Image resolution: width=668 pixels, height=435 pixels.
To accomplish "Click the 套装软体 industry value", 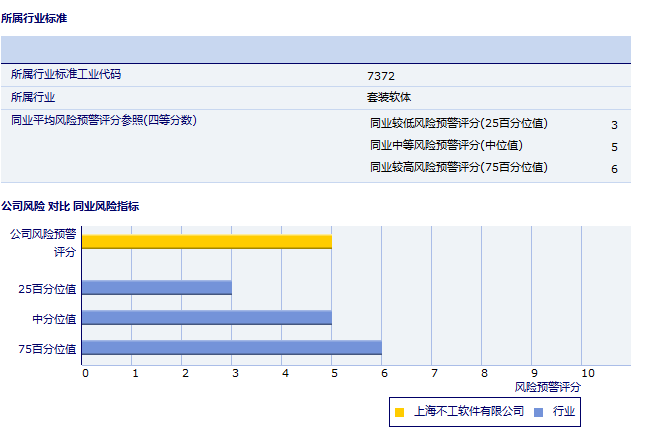I will click(389, 98).
